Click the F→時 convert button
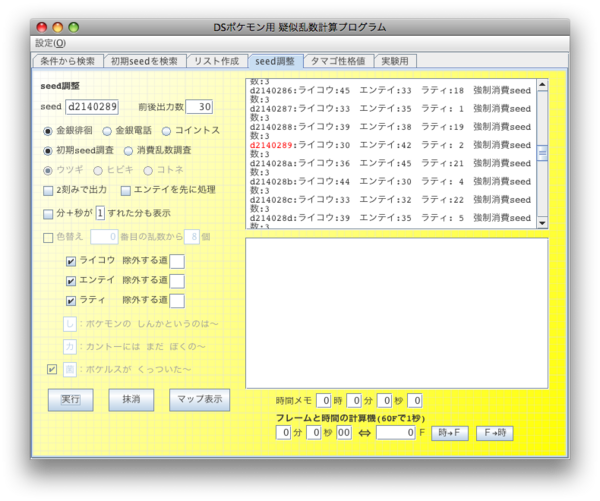600x501 pixels. [495, 433]
